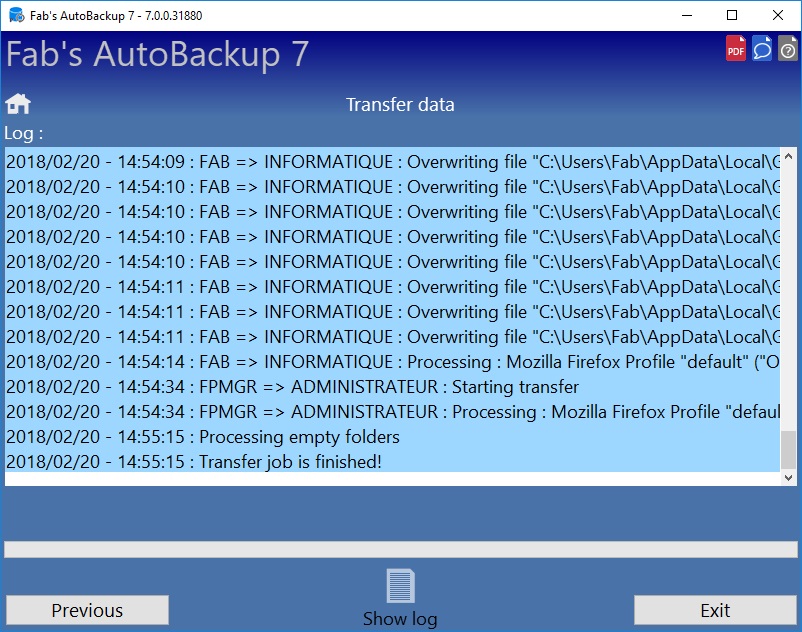Select the "Starting transfer" log entry
Screen dimensions: 802x632
click(x=392, y=387)
